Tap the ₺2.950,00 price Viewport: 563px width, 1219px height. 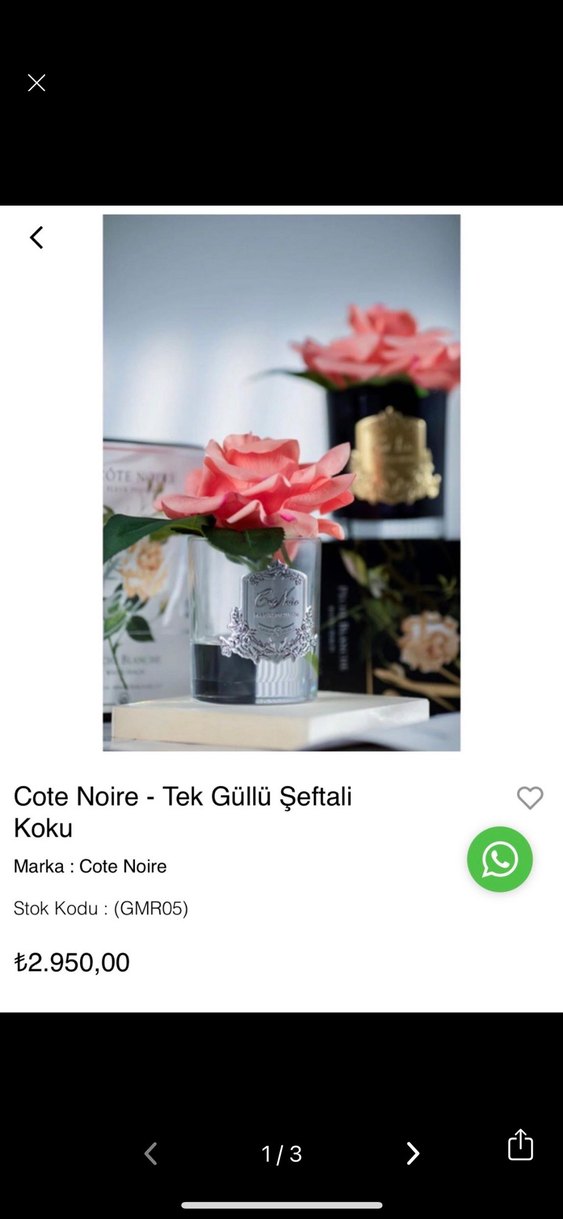72,962
